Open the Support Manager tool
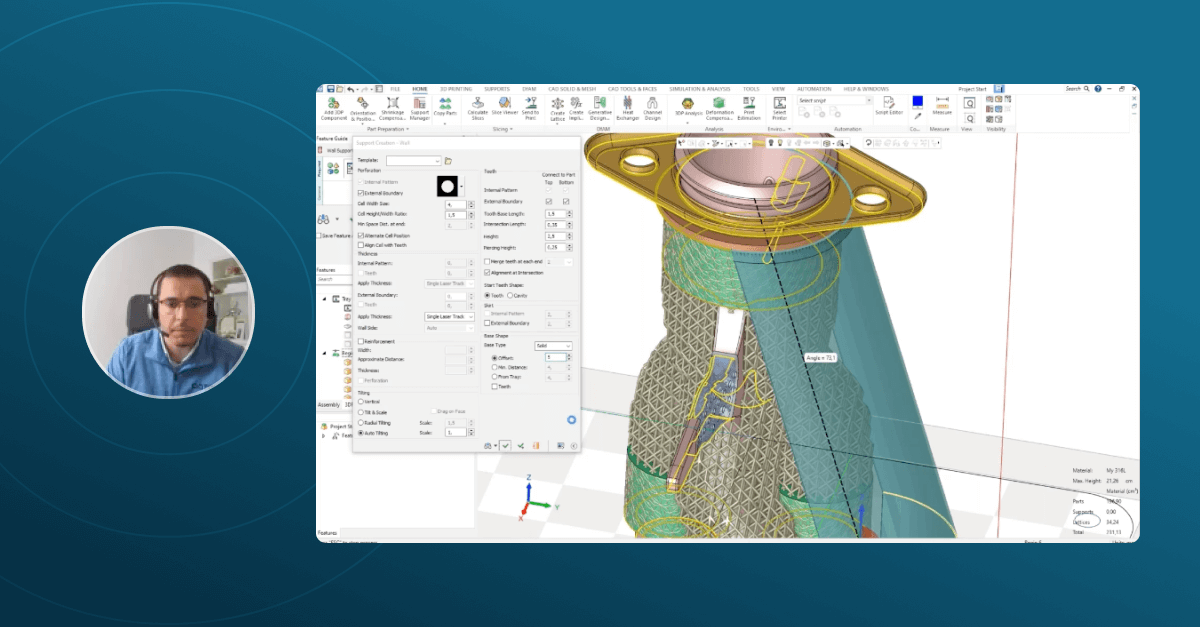The height and width of the screenshot is (627, 1200). coord(420,104)
